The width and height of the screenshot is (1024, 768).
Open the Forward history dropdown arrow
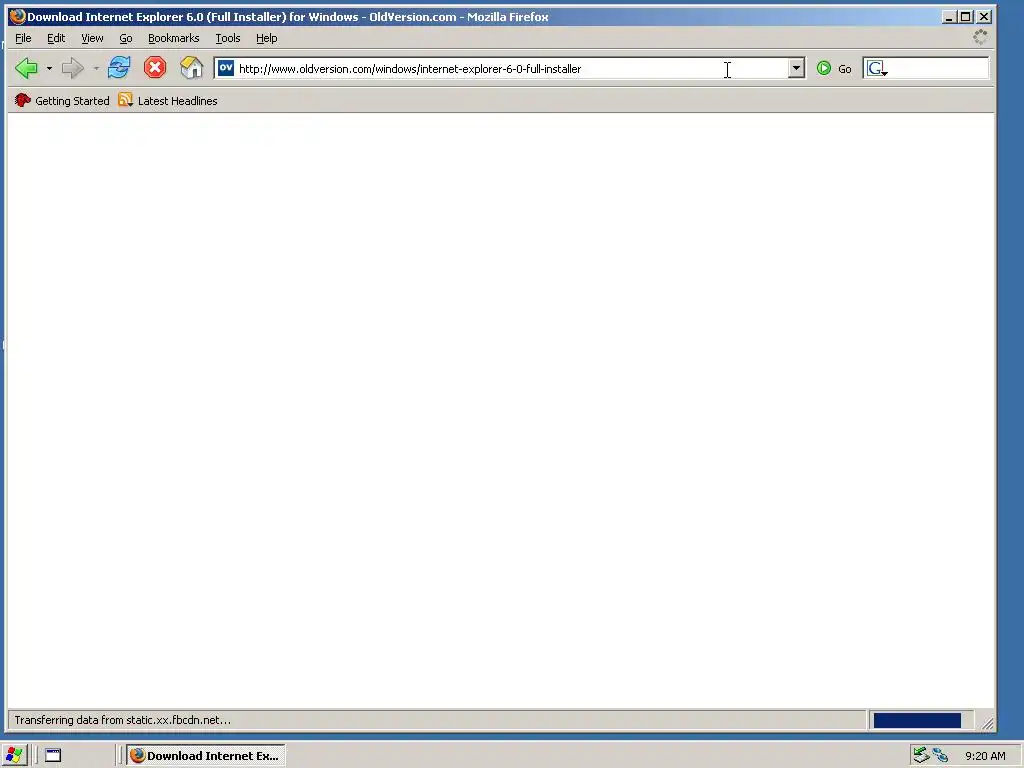96,68
